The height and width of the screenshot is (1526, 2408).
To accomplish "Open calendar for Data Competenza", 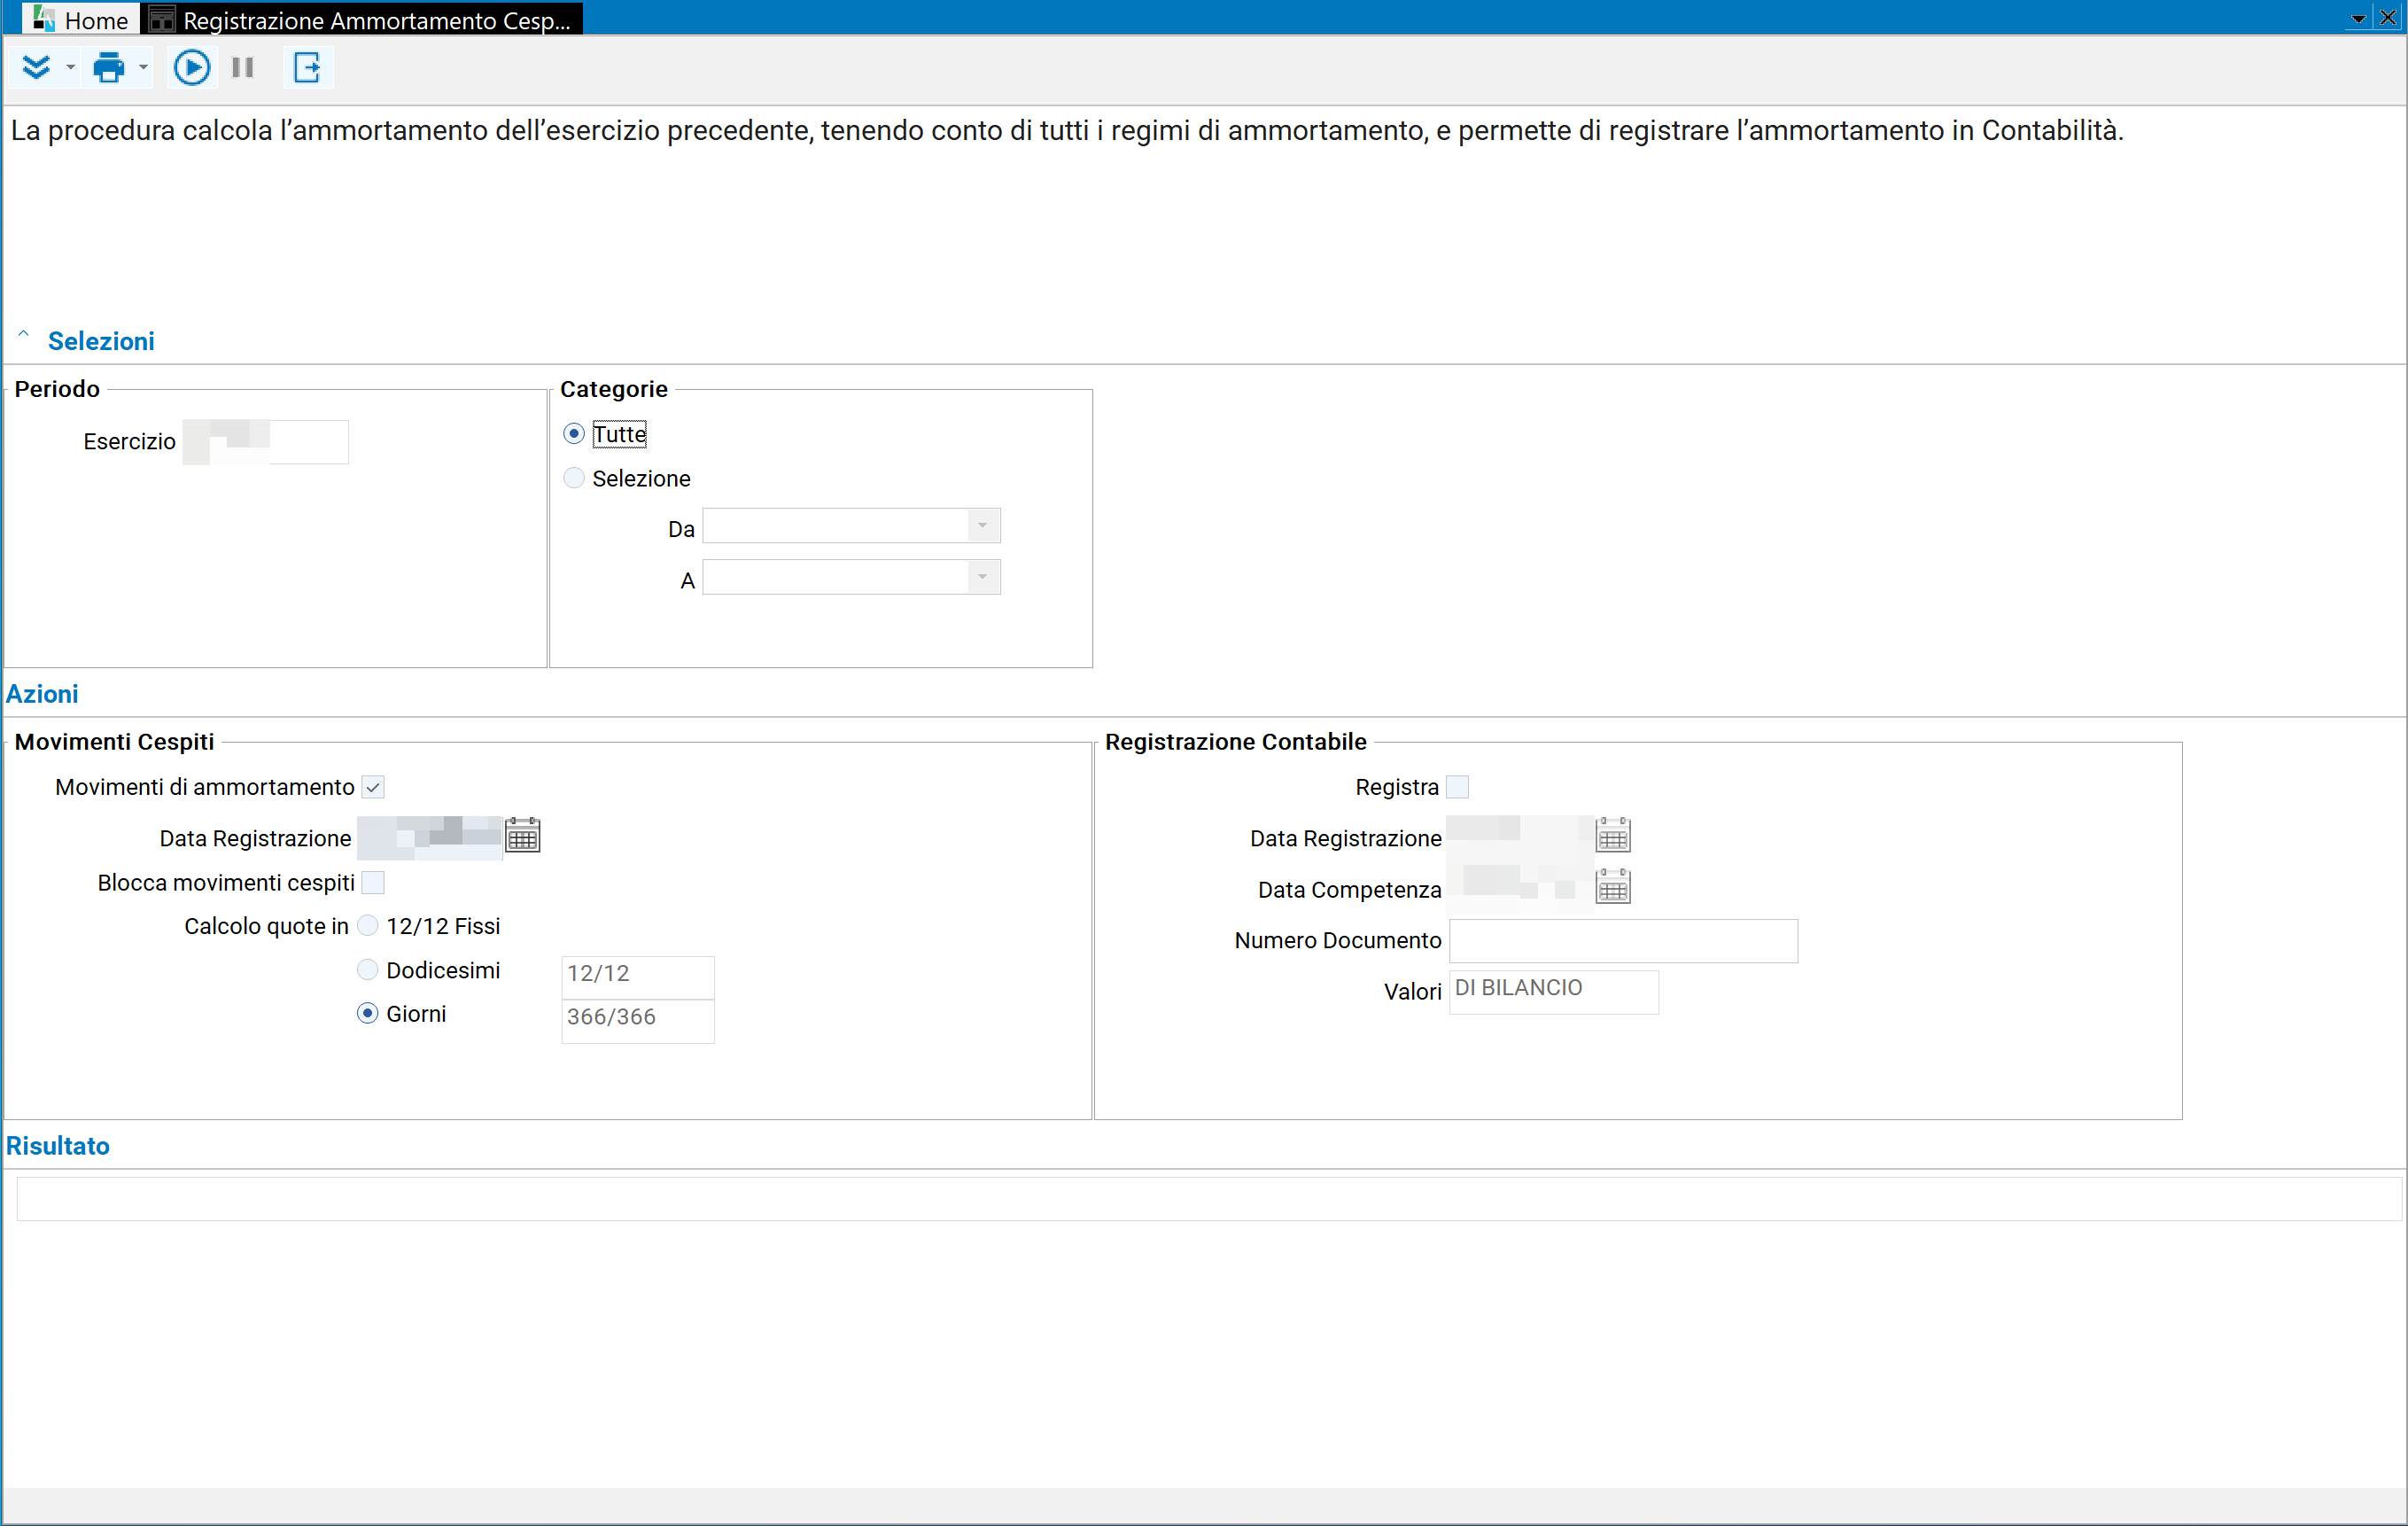I will (x=1613, y=886).
